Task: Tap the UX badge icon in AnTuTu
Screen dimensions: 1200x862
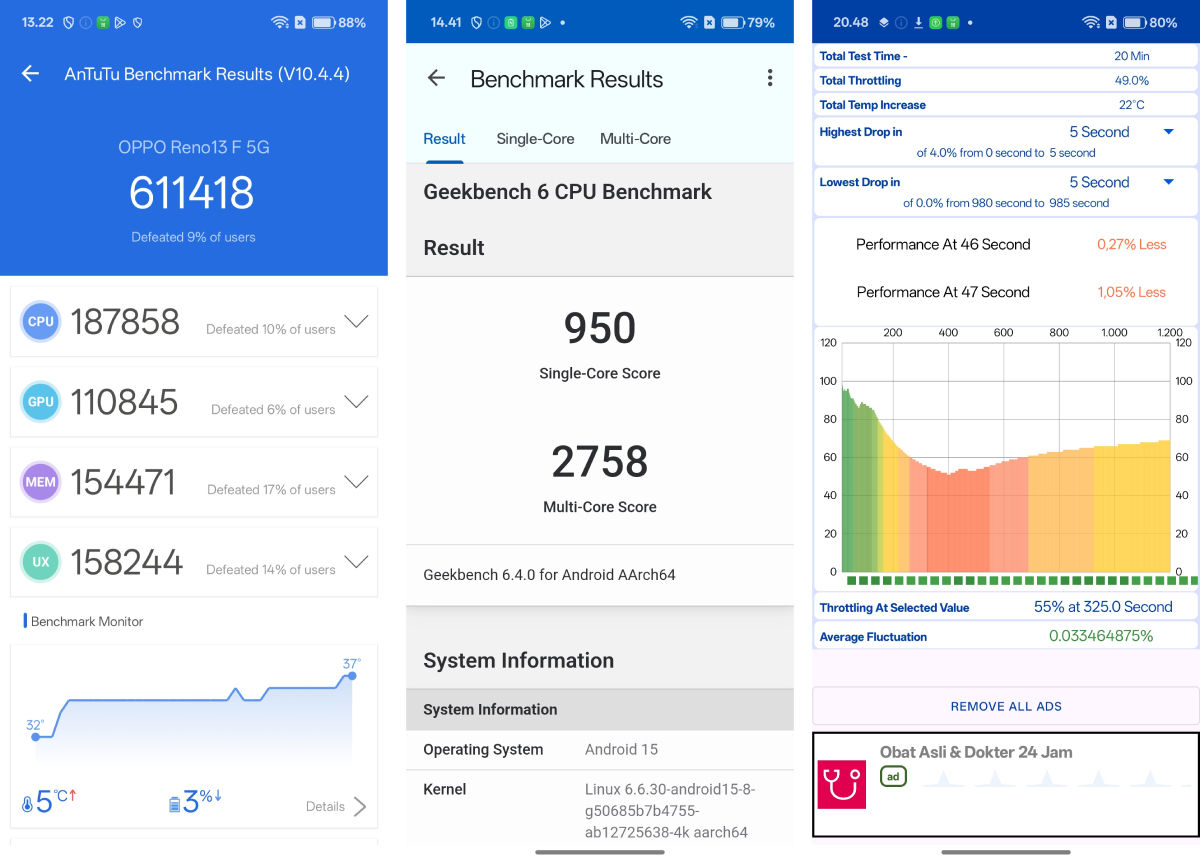Action: (41, 562)
